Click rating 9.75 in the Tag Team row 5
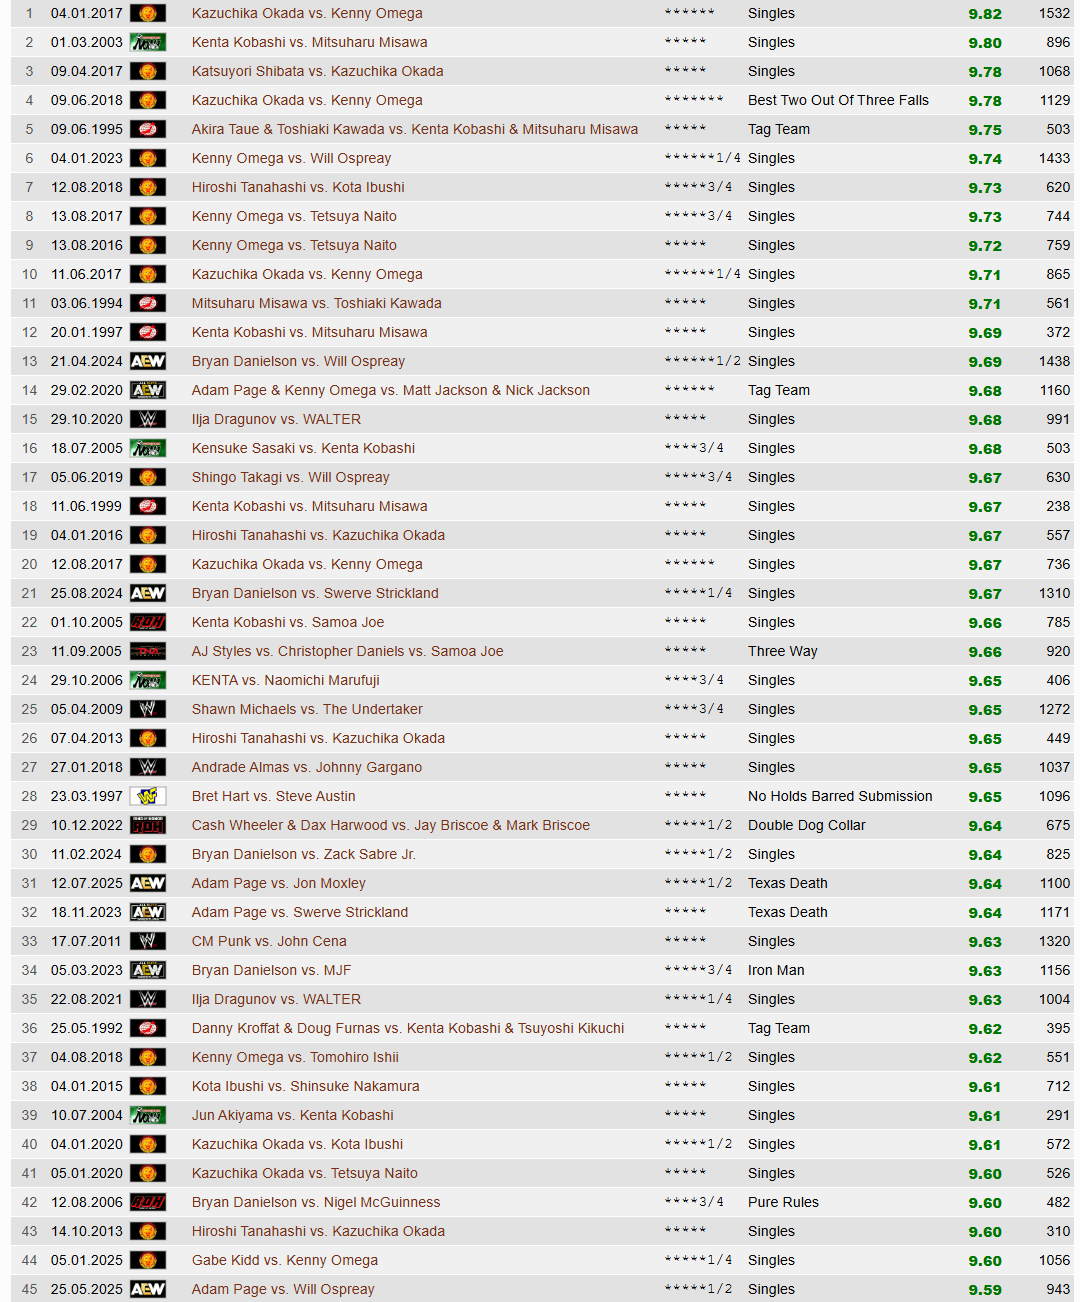This screenshot has height=1302, width=1080. pyautogui.click(x=985, y=130)
